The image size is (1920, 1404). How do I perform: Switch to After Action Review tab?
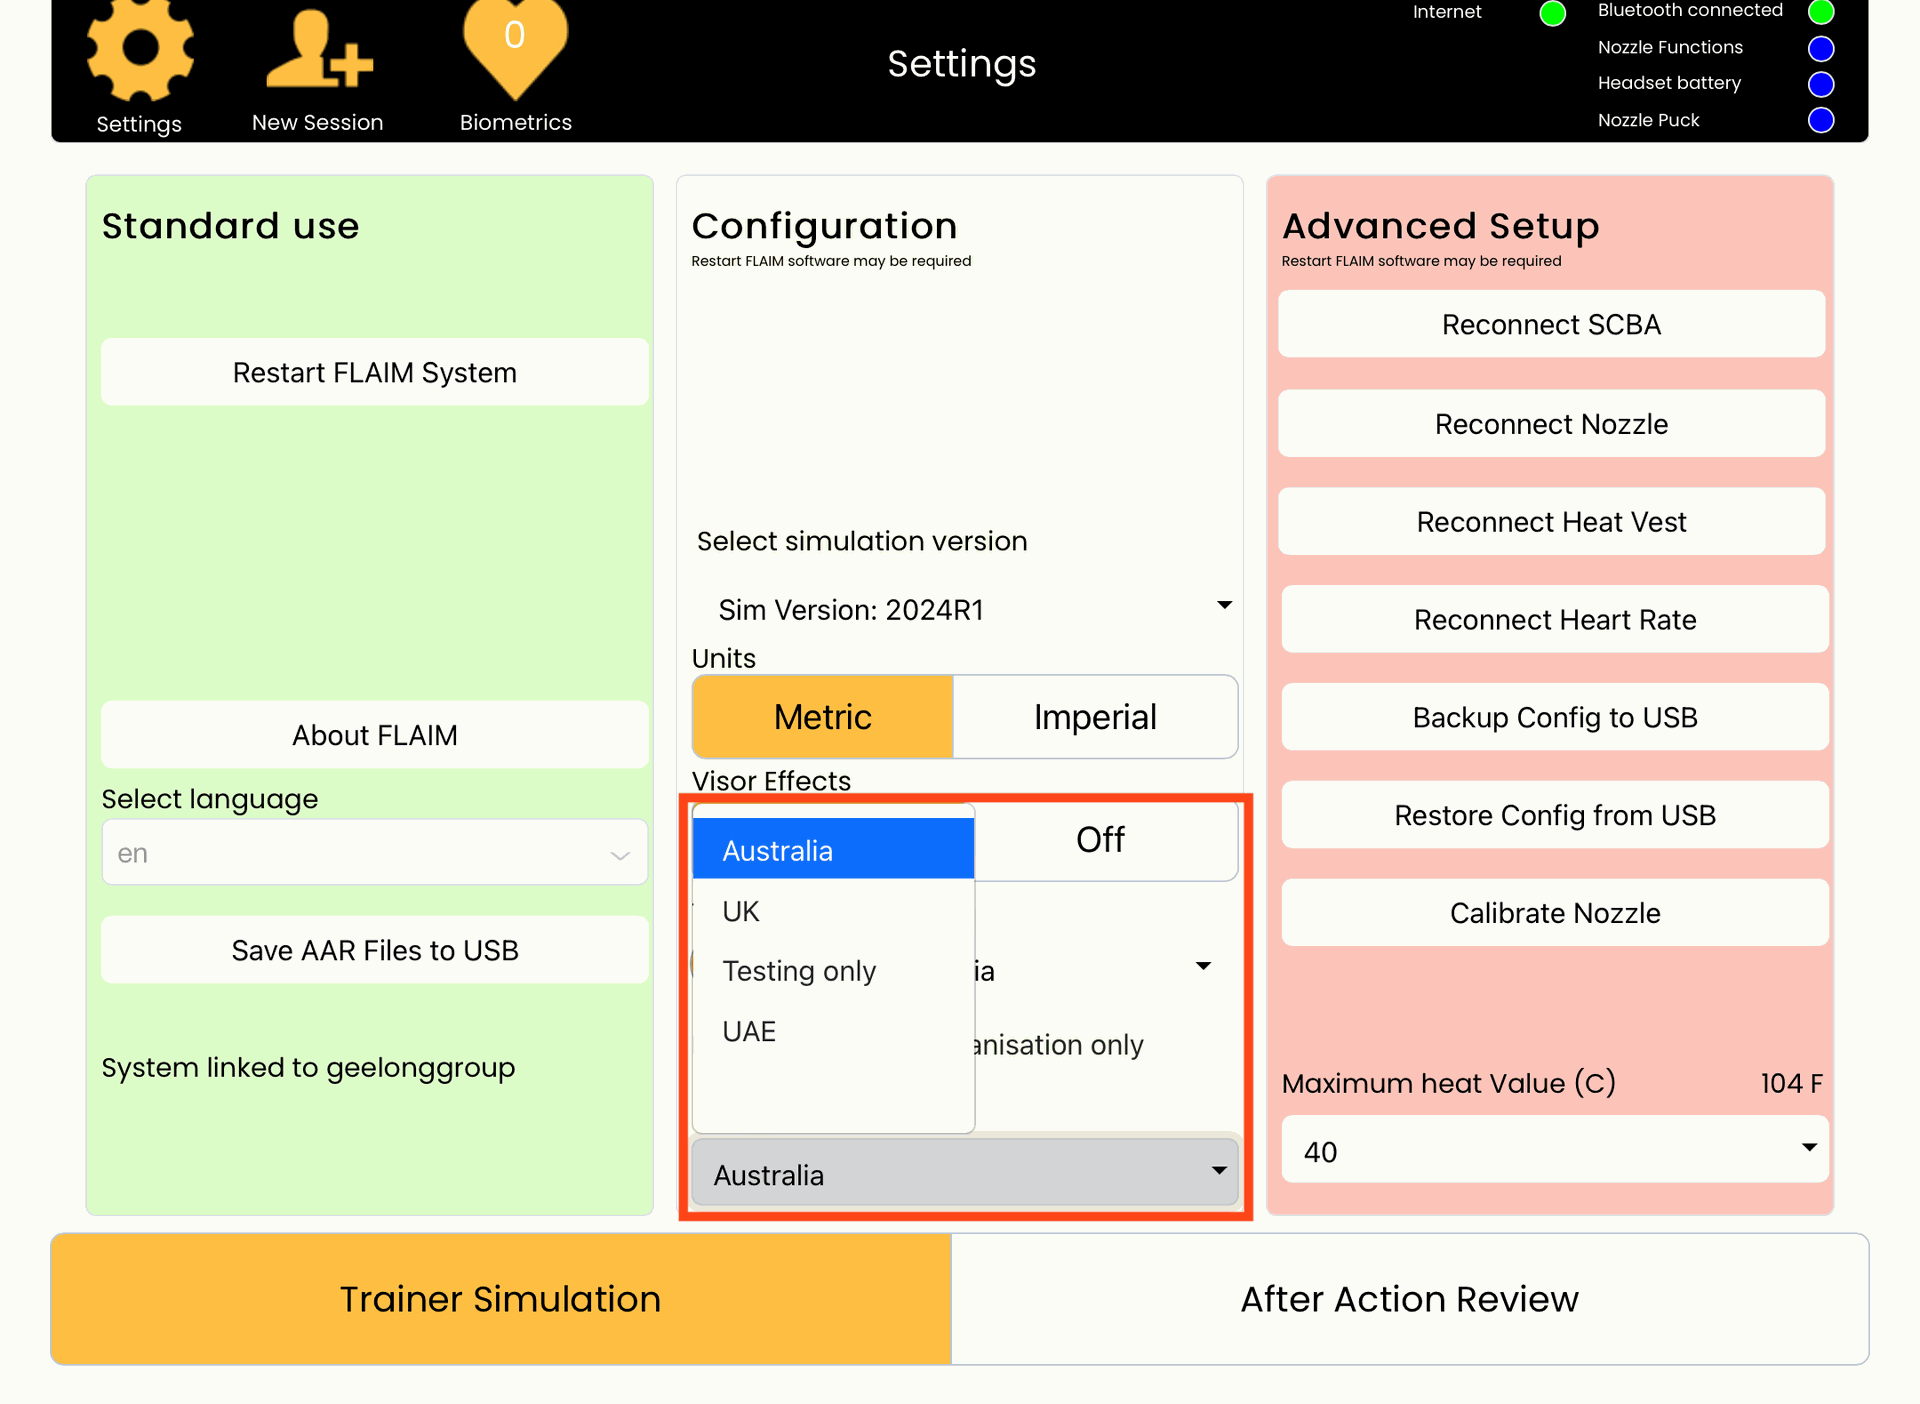1409,1299
